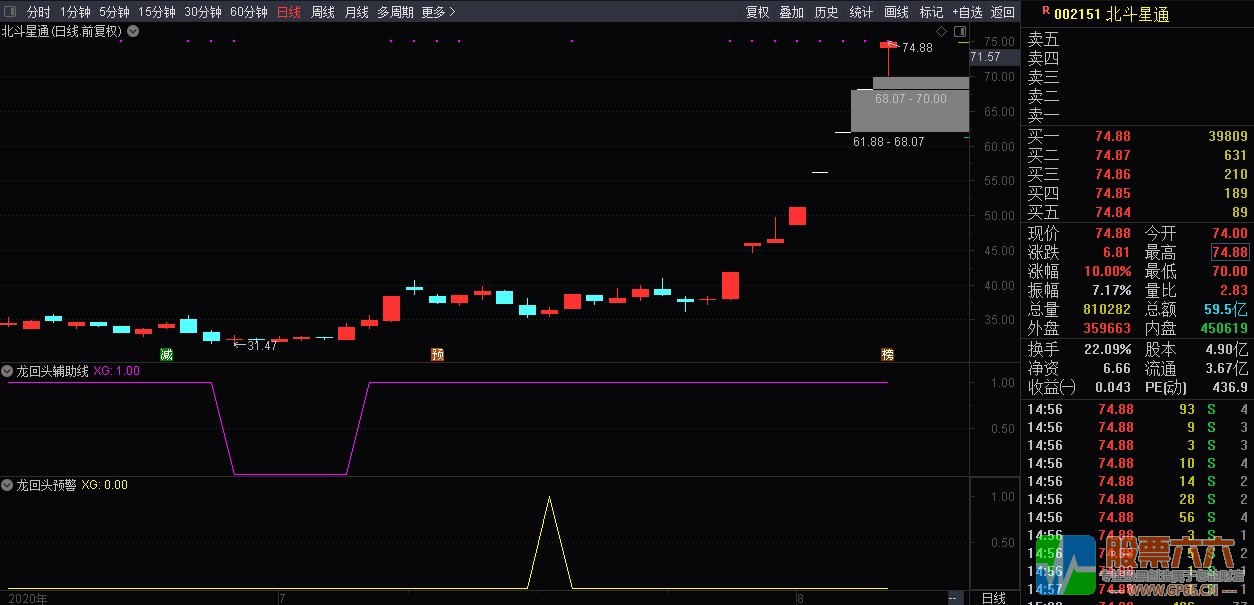Click 返回 to go back

click(x=1003, y=12)
